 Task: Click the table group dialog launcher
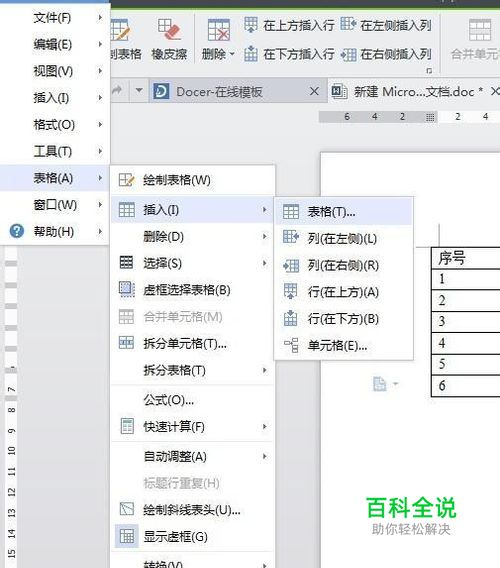pos(429,71)
